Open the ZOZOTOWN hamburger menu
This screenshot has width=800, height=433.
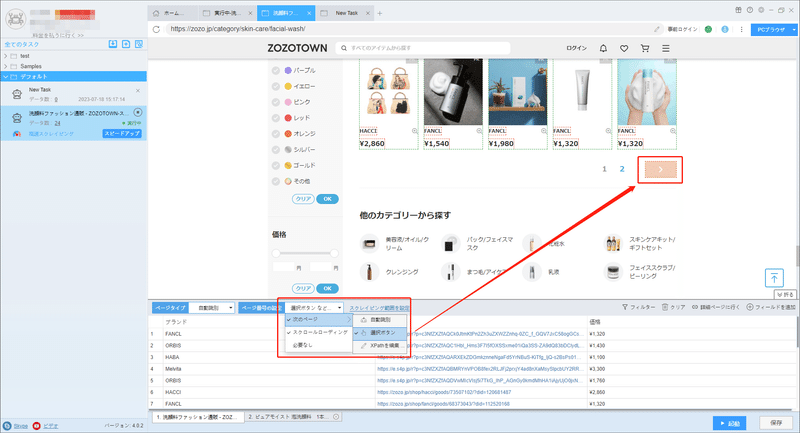pyautogui.click(x=666, y=48)
